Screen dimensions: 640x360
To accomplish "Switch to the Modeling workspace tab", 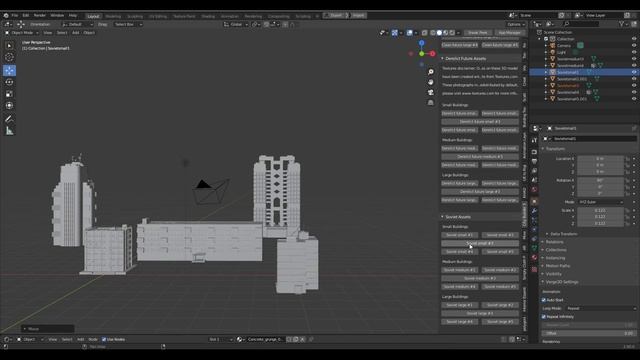I will [x=113, y=16].
